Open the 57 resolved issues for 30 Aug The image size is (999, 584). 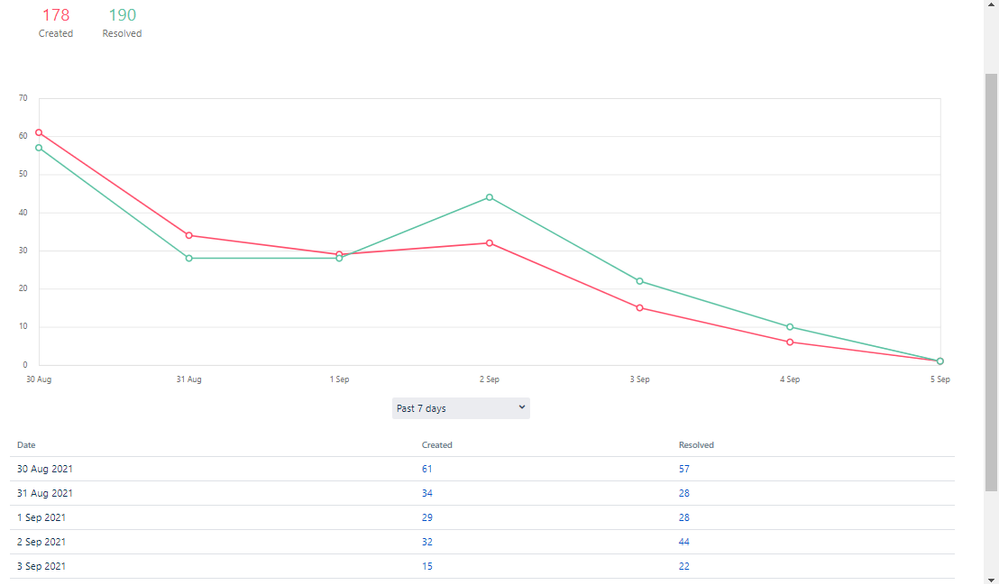[683, 469]
